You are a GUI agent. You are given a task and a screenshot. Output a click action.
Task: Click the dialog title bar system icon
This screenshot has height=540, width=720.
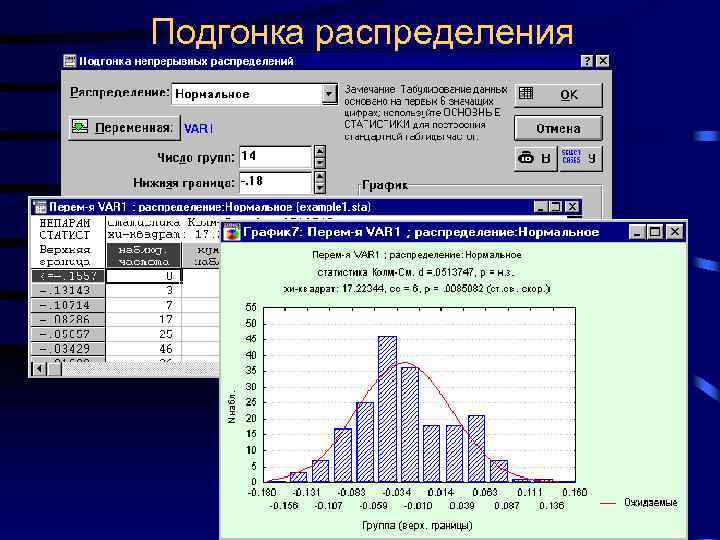(70, 61)
